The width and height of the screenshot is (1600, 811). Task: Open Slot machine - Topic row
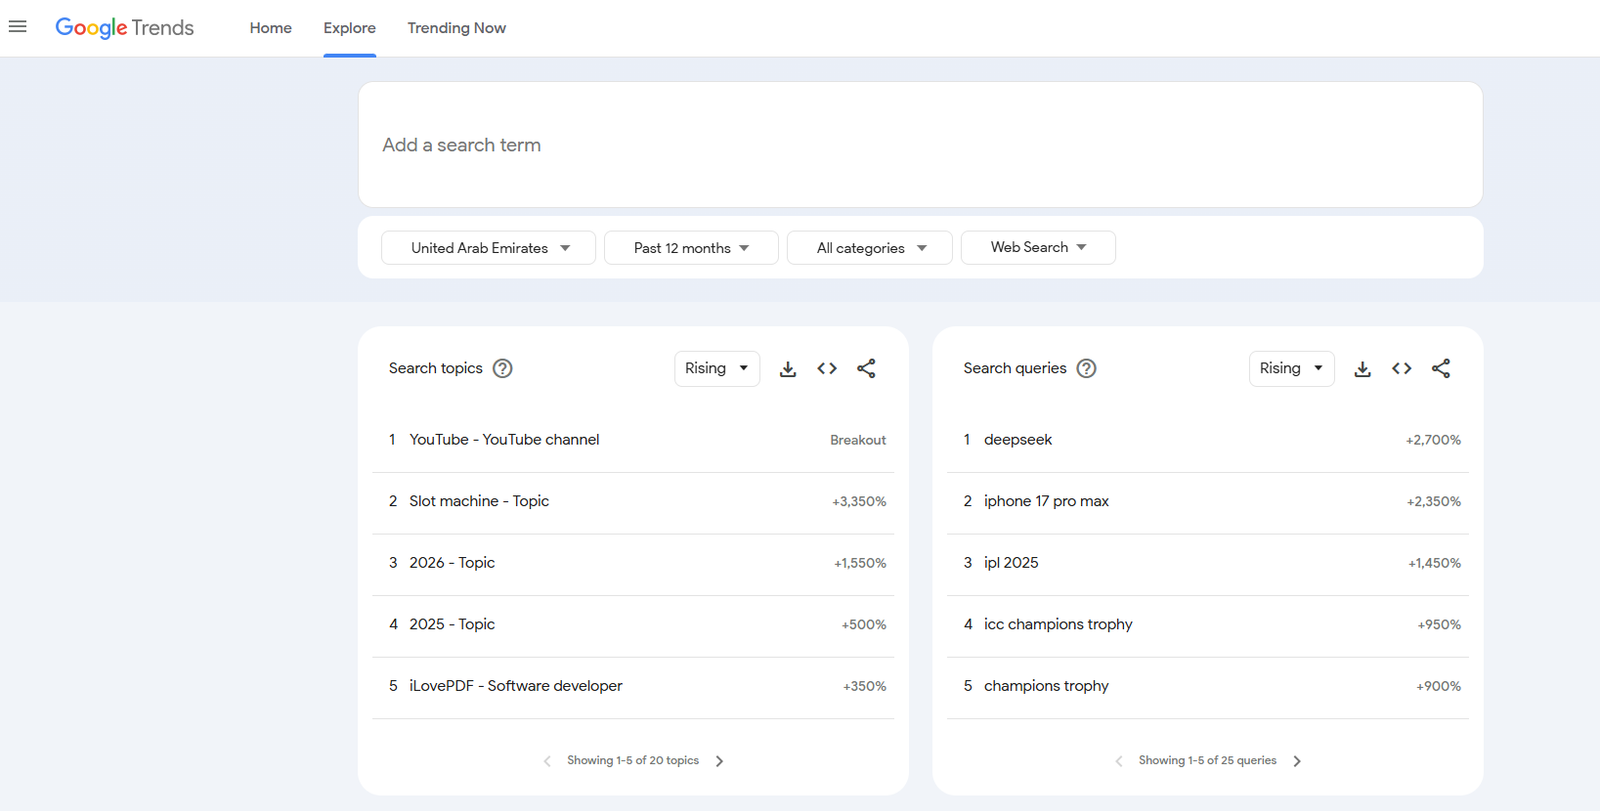click(633, 502)
